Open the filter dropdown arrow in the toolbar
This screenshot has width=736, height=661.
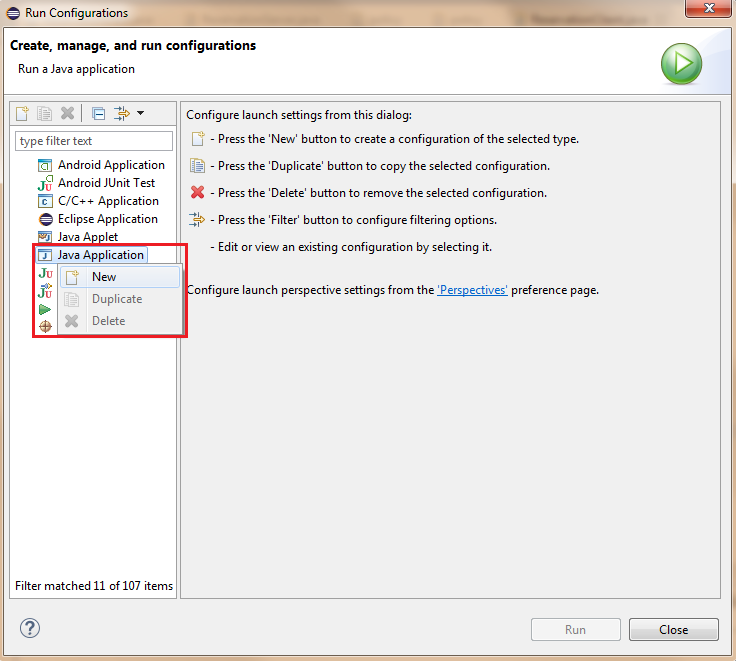point(140,113)
